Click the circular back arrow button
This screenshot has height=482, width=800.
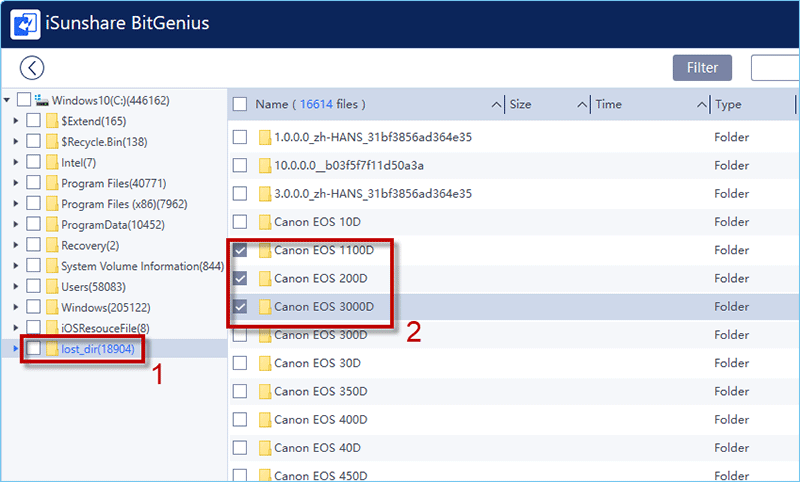tap(32, 68)
